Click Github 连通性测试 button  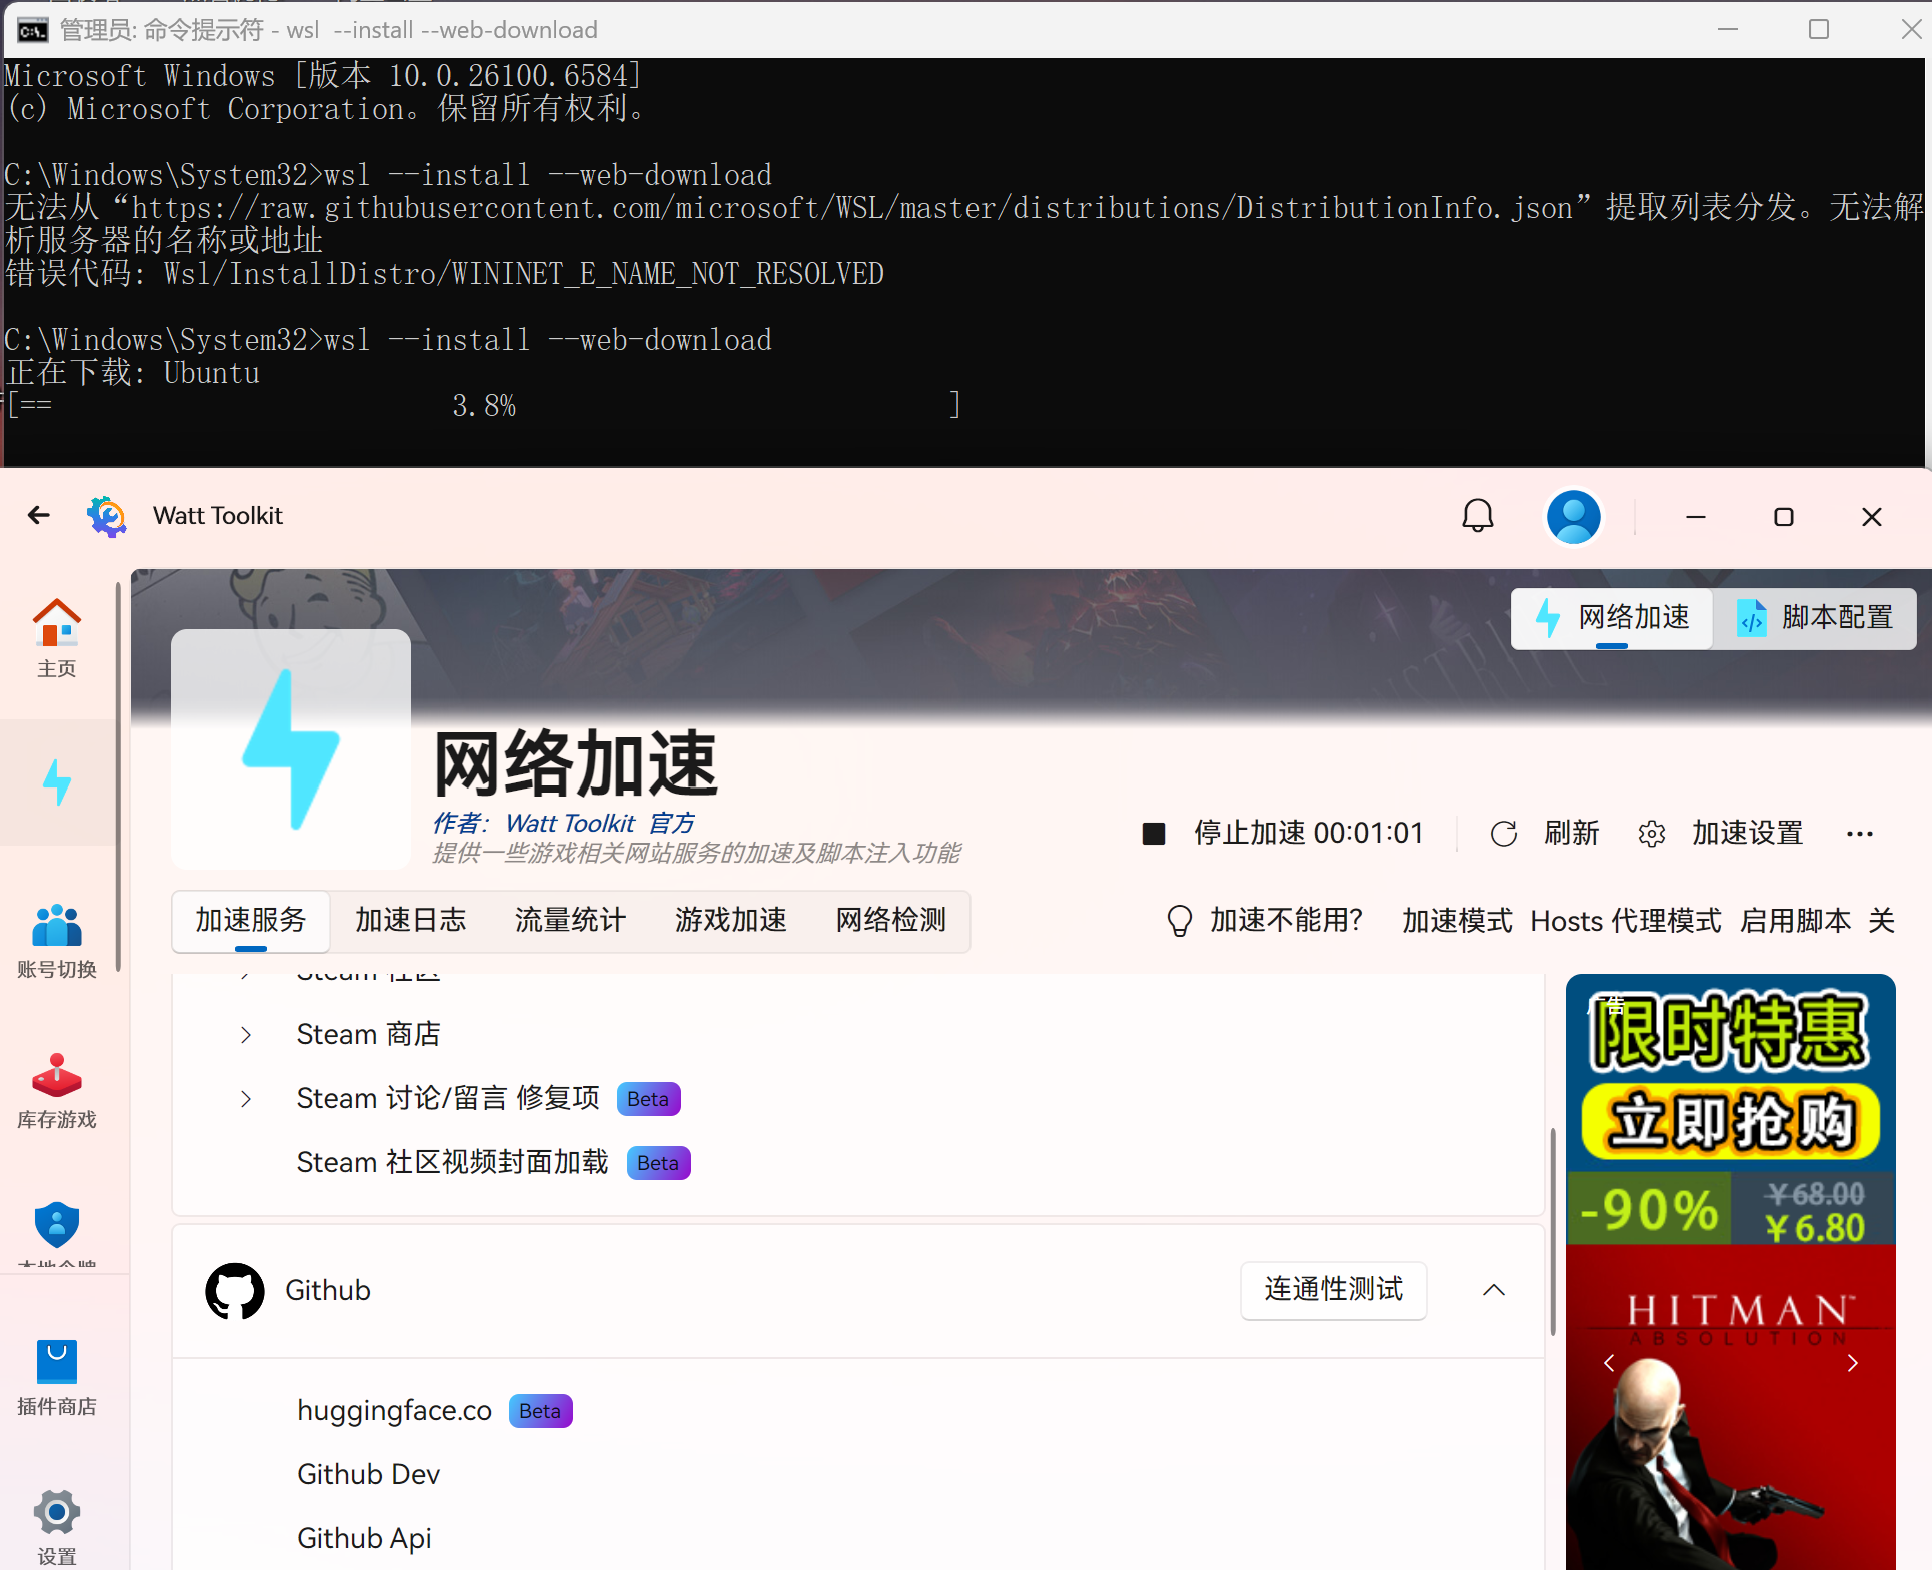(1333, 1290)
